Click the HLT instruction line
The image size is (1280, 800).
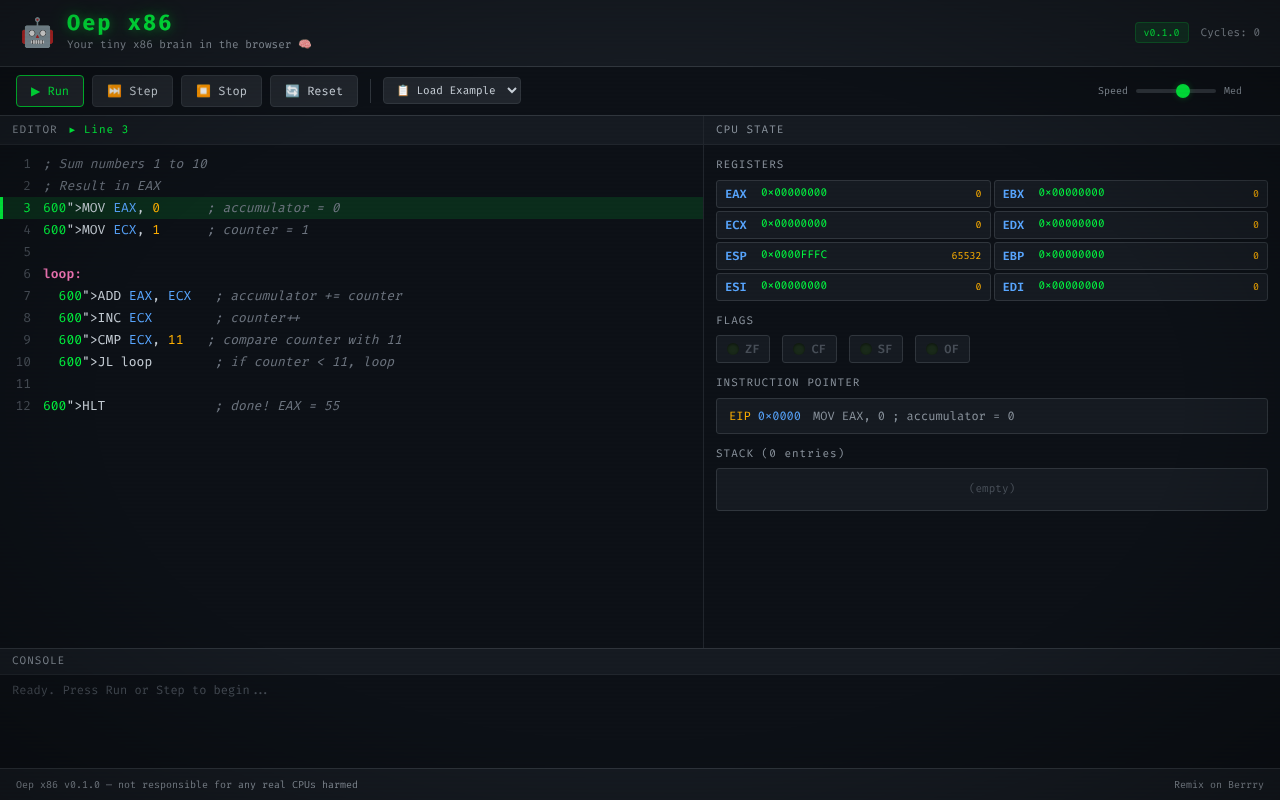click(x=351, y=406)
